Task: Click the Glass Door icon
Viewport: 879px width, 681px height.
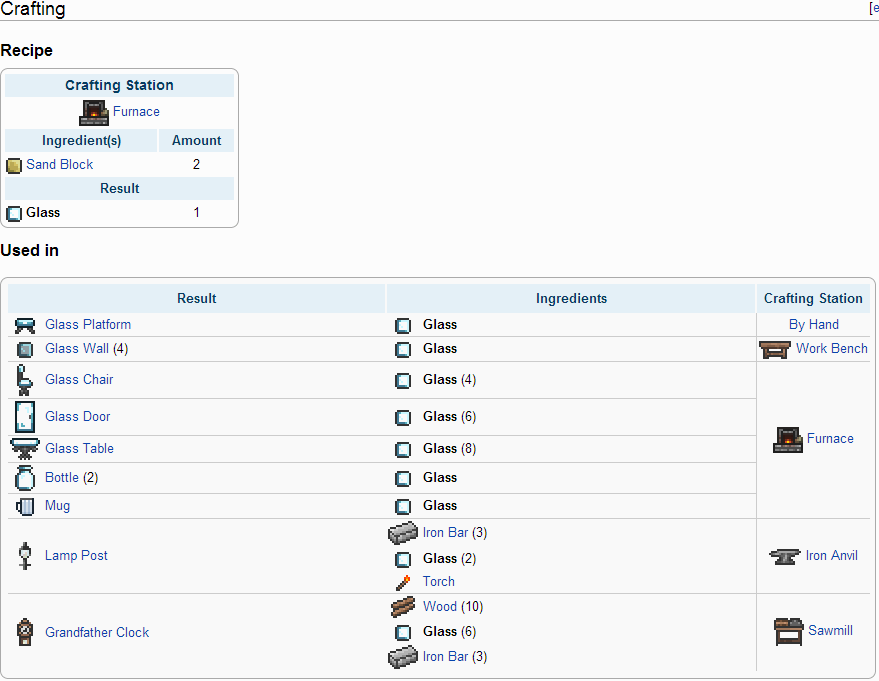Action: [25, 417]
